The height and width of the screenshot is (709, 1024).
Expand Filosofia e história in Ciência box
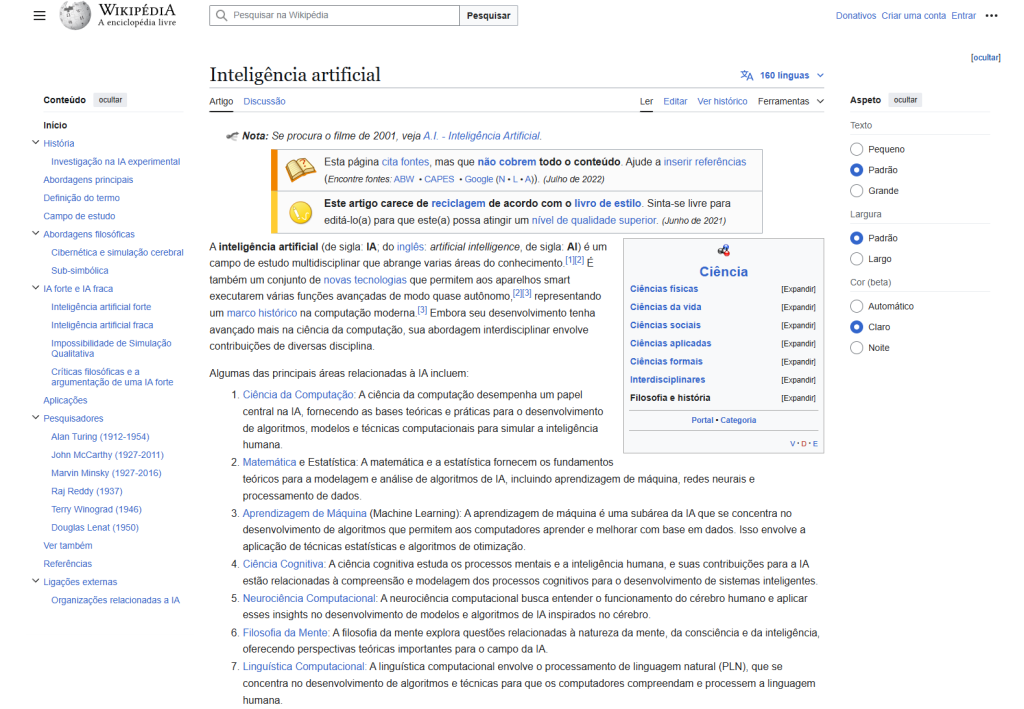click(798, 398)
